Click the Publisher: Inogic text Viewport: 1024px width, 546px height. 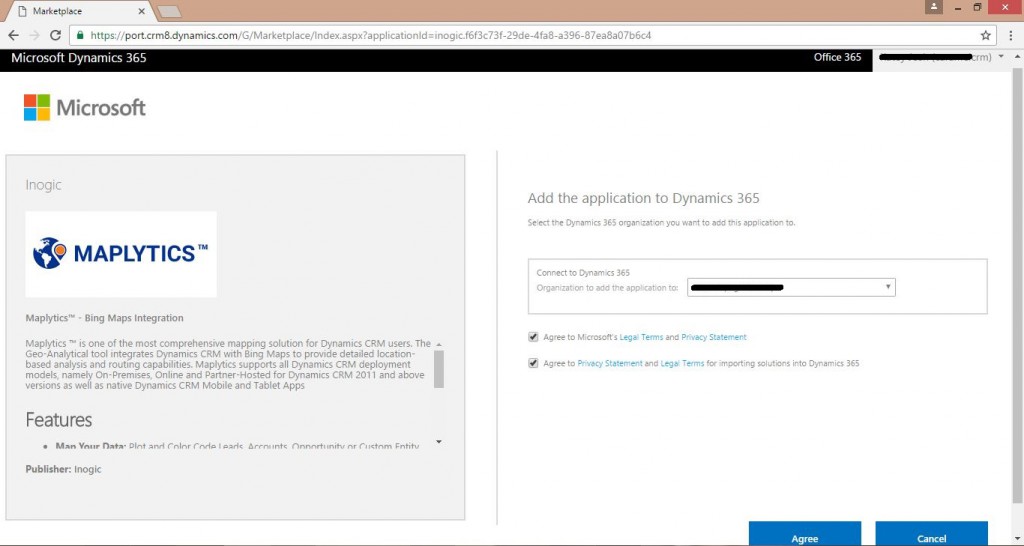pyautogui.click(x=63, y=469)
